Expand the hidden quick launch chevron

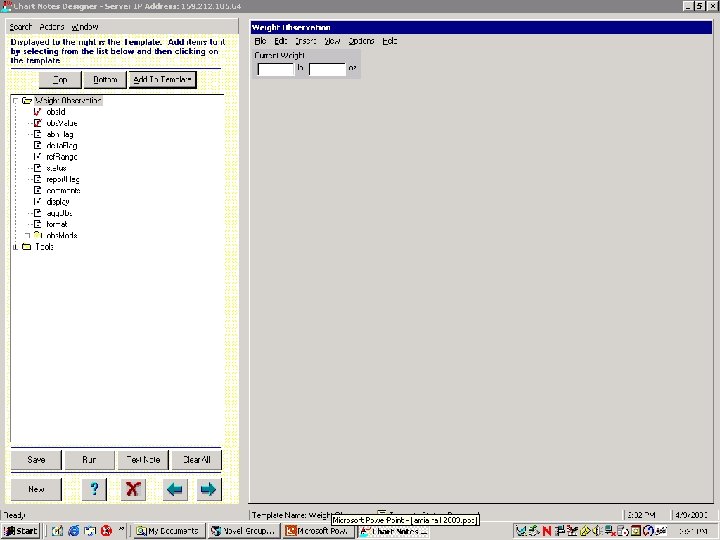point(121,529)
